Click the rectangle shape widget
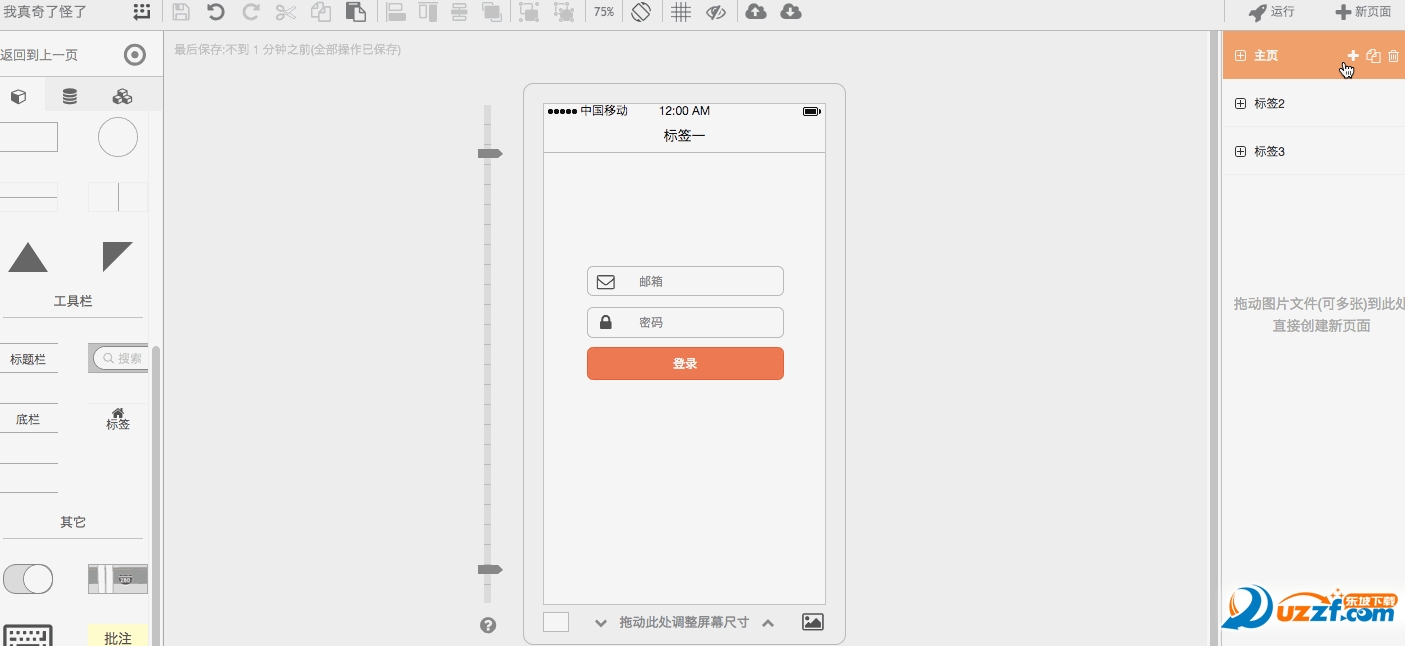Image resolution: width=1405 pixels, height=646 pixels. tap(28, 137)
